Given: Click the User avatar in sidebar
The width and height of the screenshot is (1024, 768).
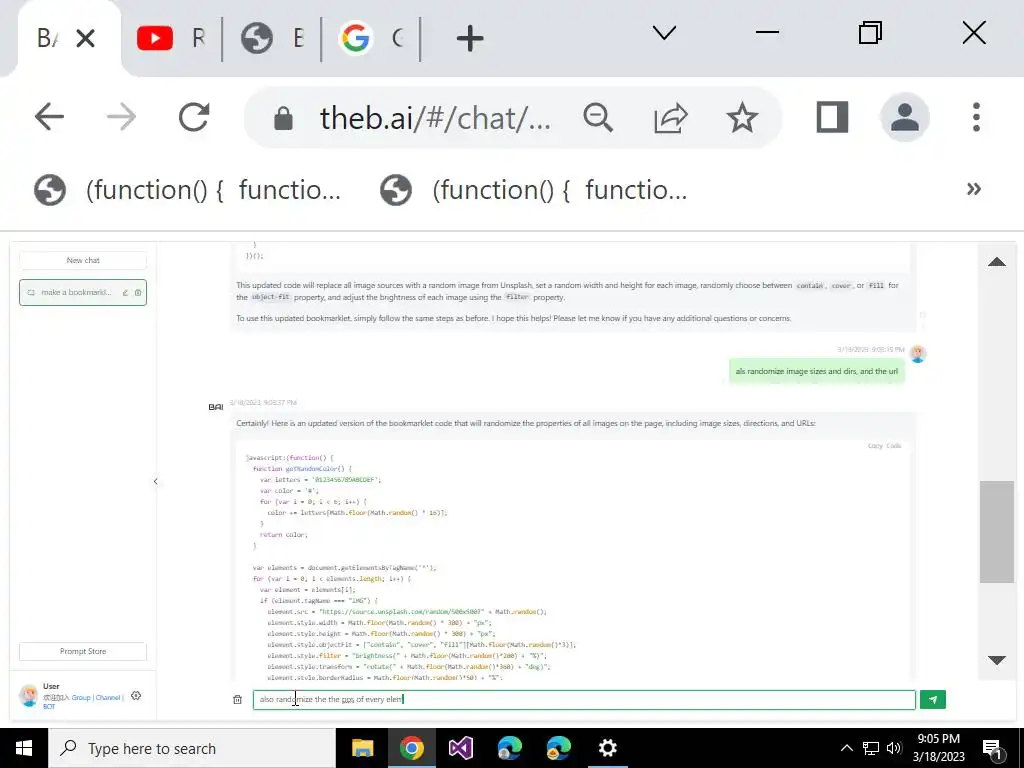Looking at the screenshot, I should point(29,696).
